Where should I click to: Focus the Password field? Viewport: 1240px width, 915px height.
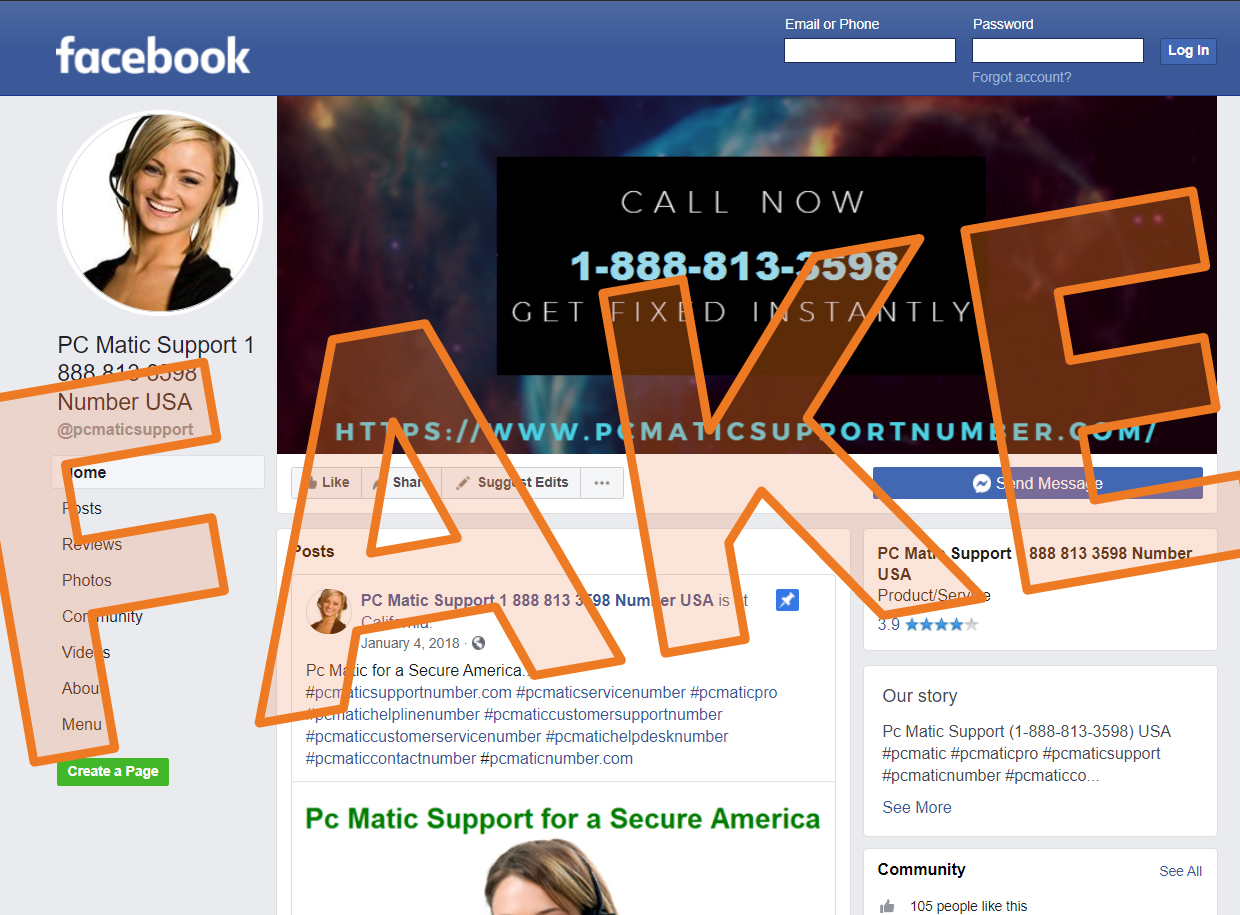[x=1058, y=50]
